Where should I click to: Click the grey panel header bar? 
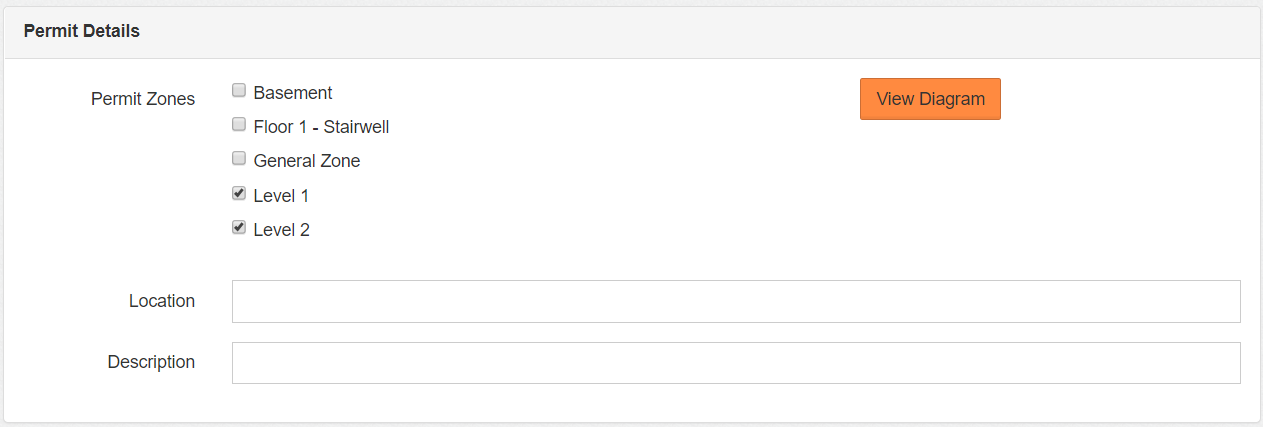click(x=700, y=32)
